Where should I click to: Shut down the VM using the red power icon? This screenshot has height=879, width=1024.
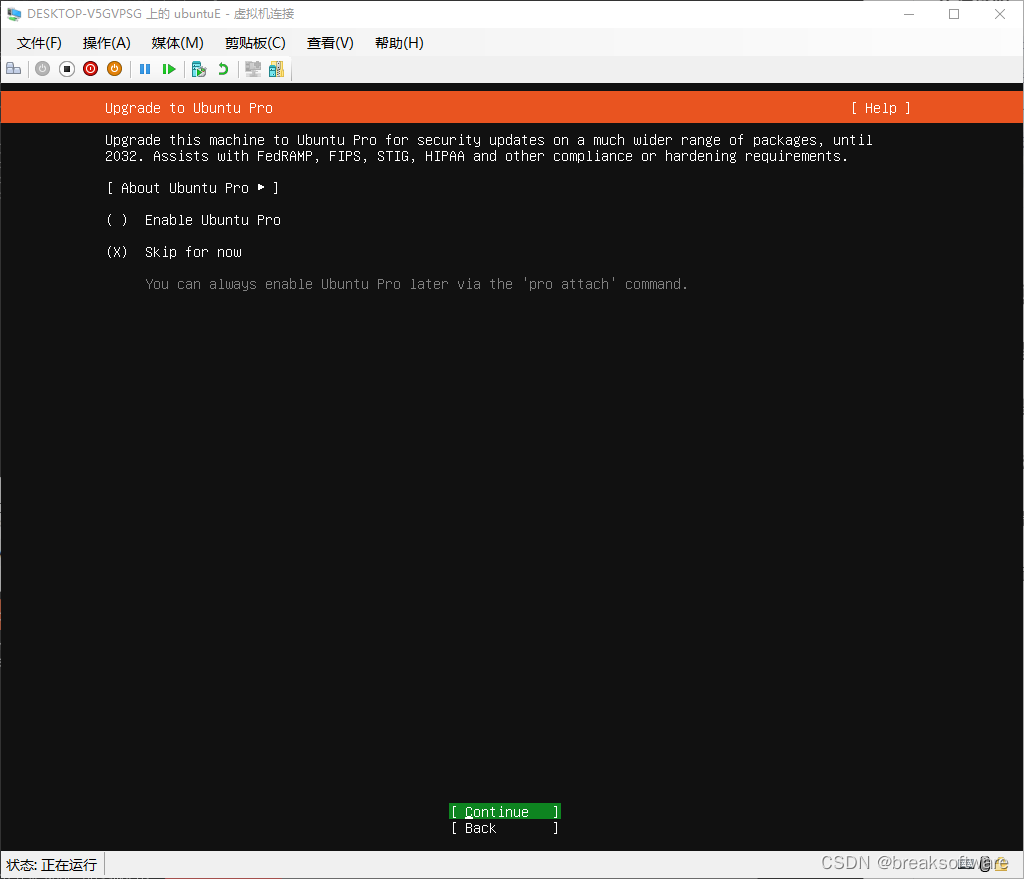[x=91, y=69]
